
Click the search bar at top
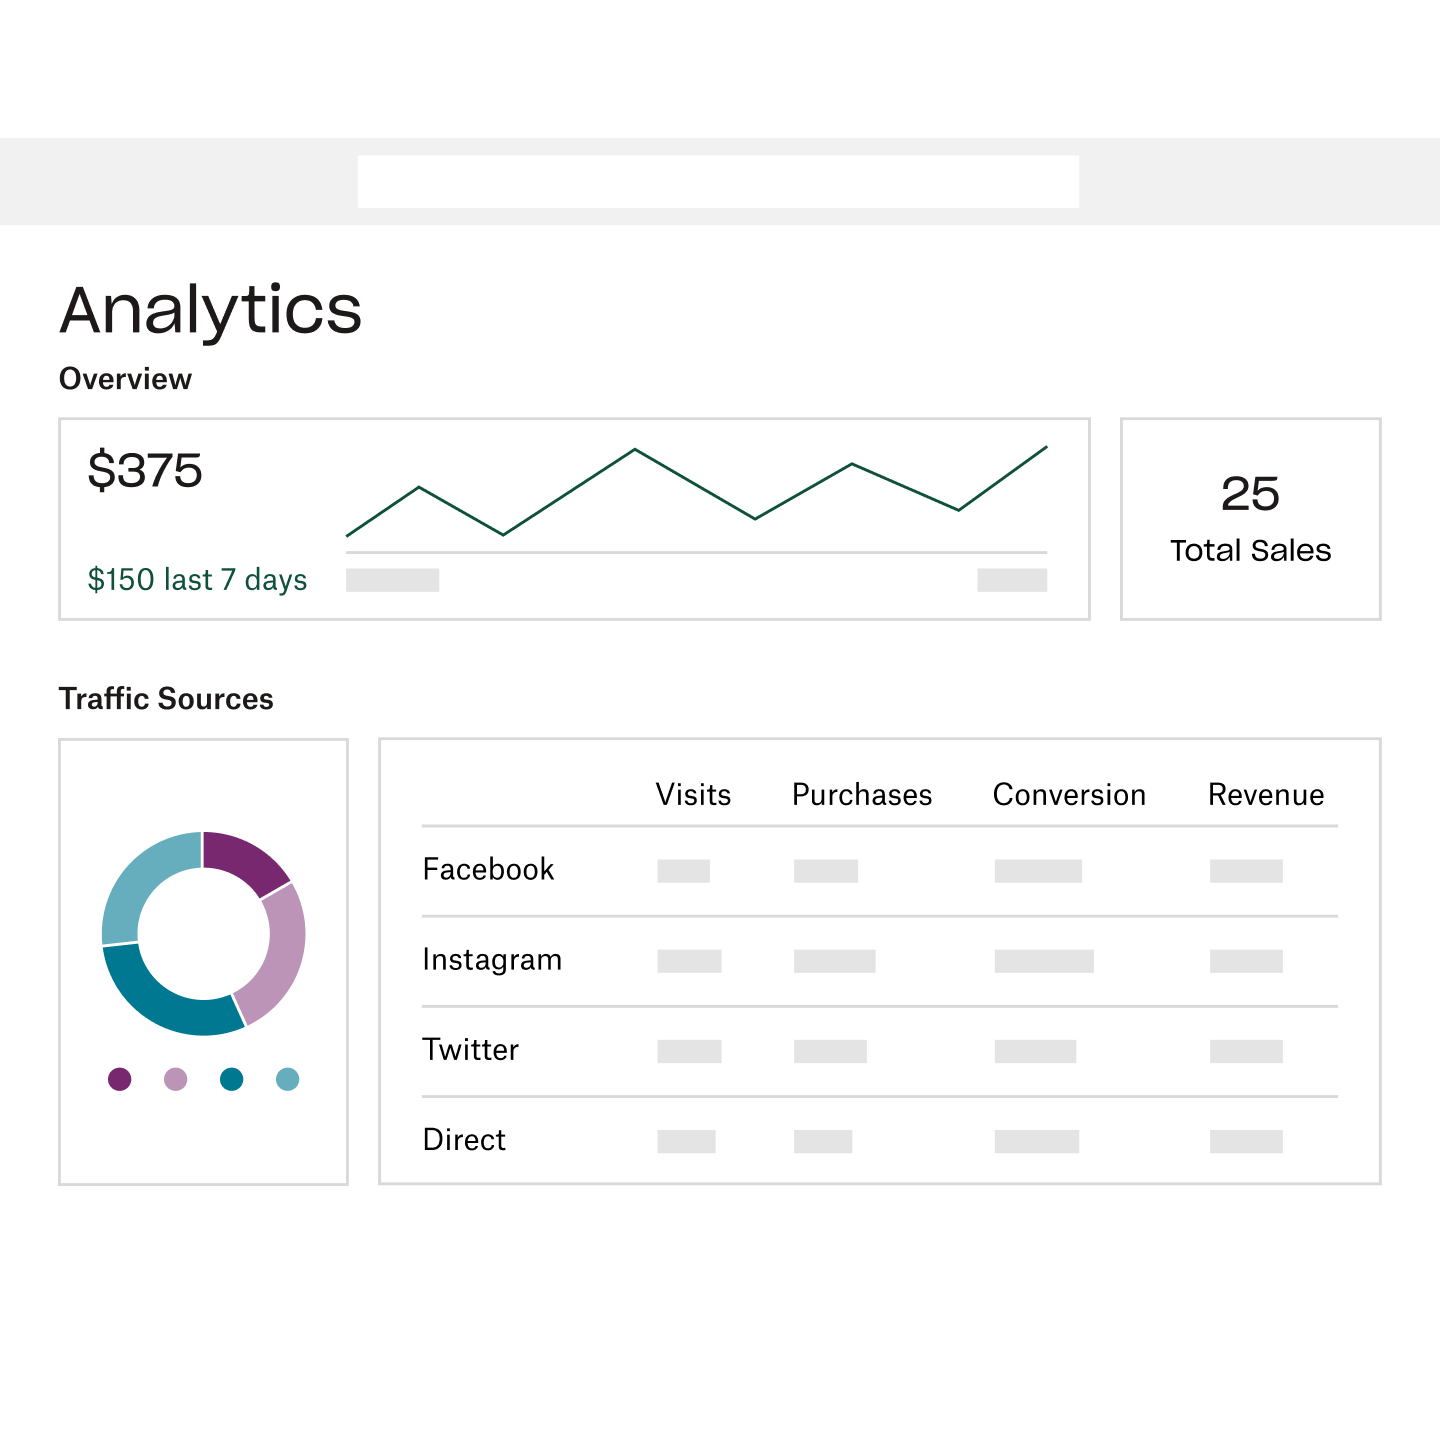[718, 181]
